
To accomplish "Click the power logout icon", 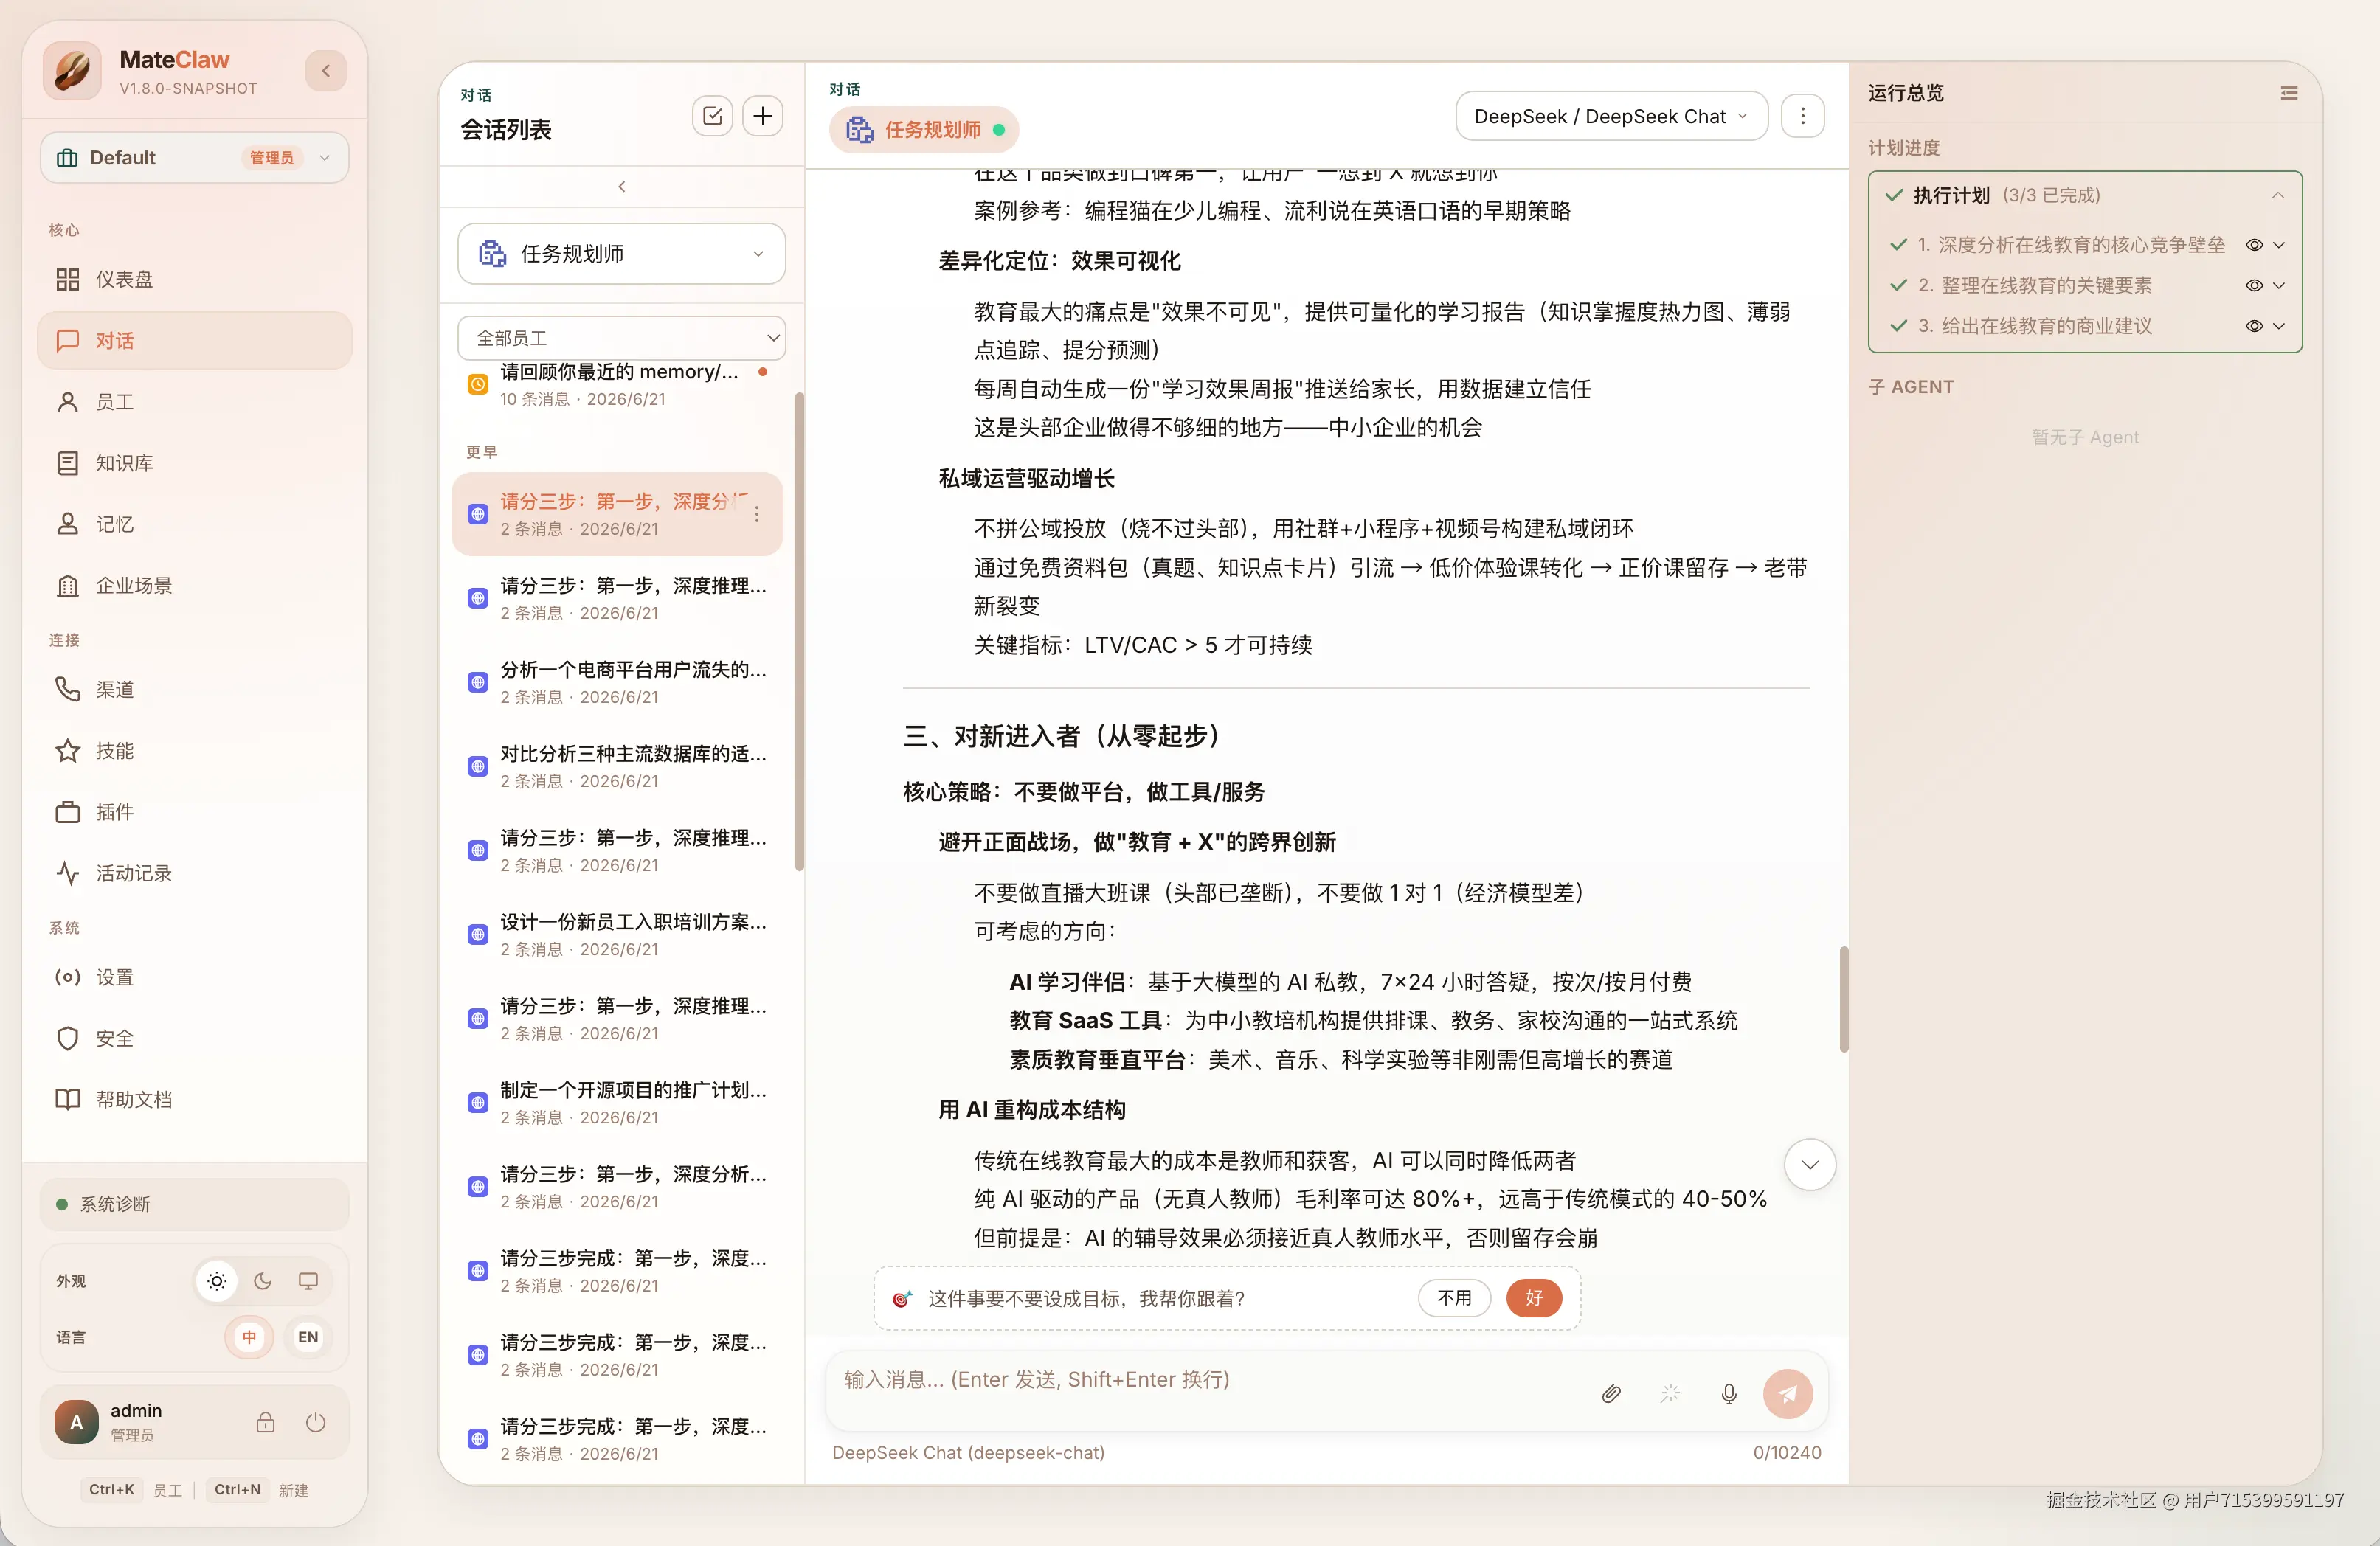I will tap(315, 1422).
